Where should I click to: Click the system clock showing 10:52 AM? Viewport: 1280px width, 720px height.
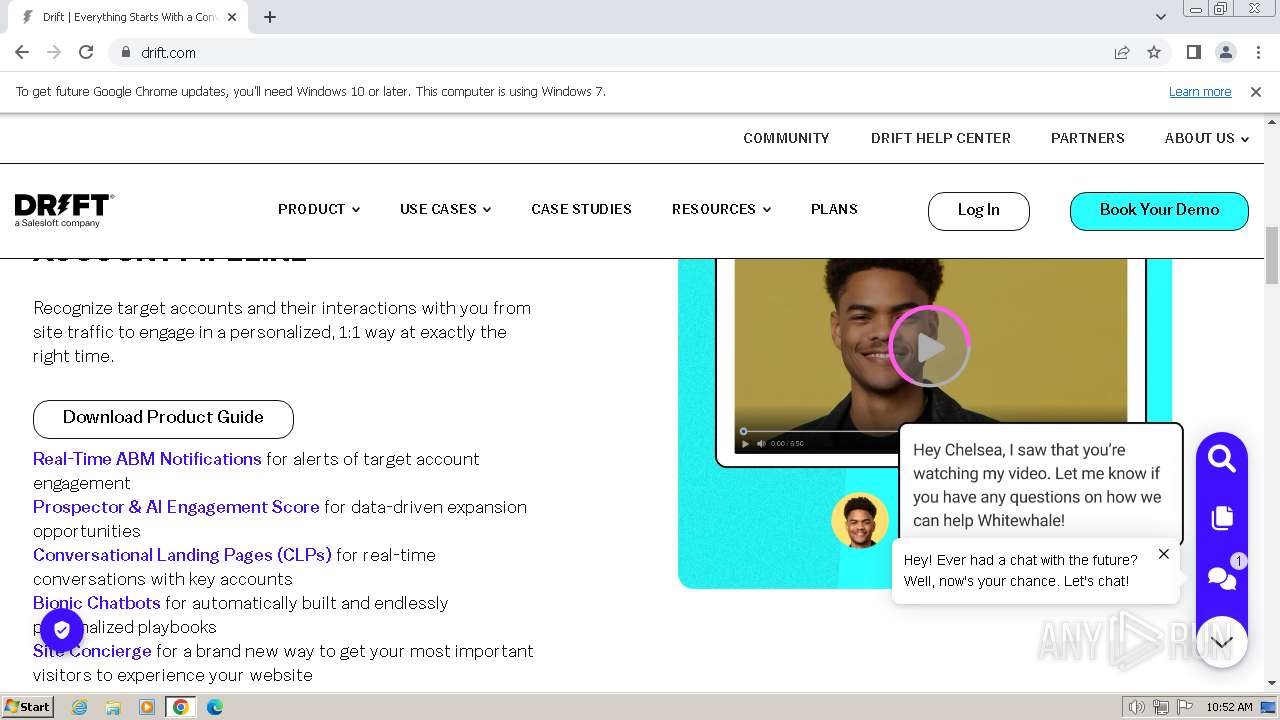coord(1229,707)
